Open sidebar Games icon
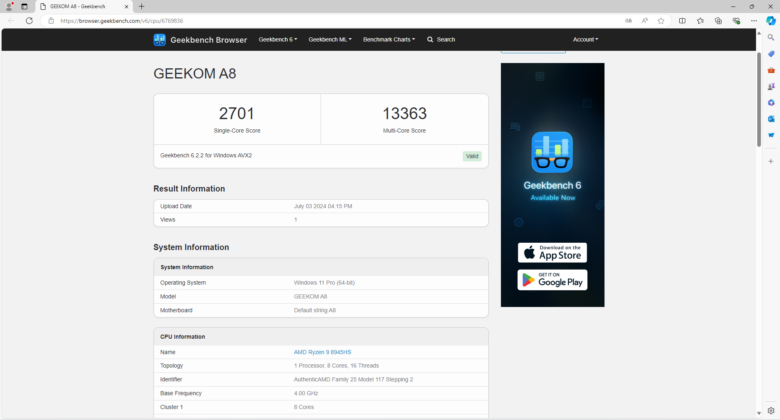780x420 pixels. point(771,87)
